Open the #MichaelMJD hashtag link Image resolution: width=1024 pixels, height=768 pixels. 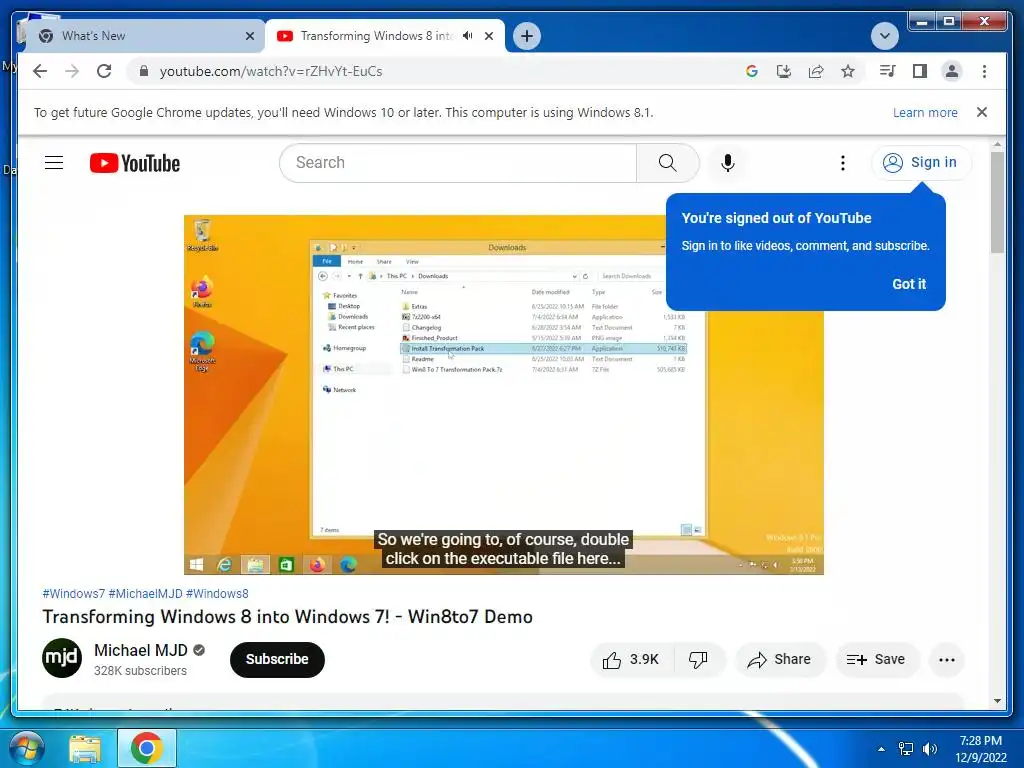[145, 594]
